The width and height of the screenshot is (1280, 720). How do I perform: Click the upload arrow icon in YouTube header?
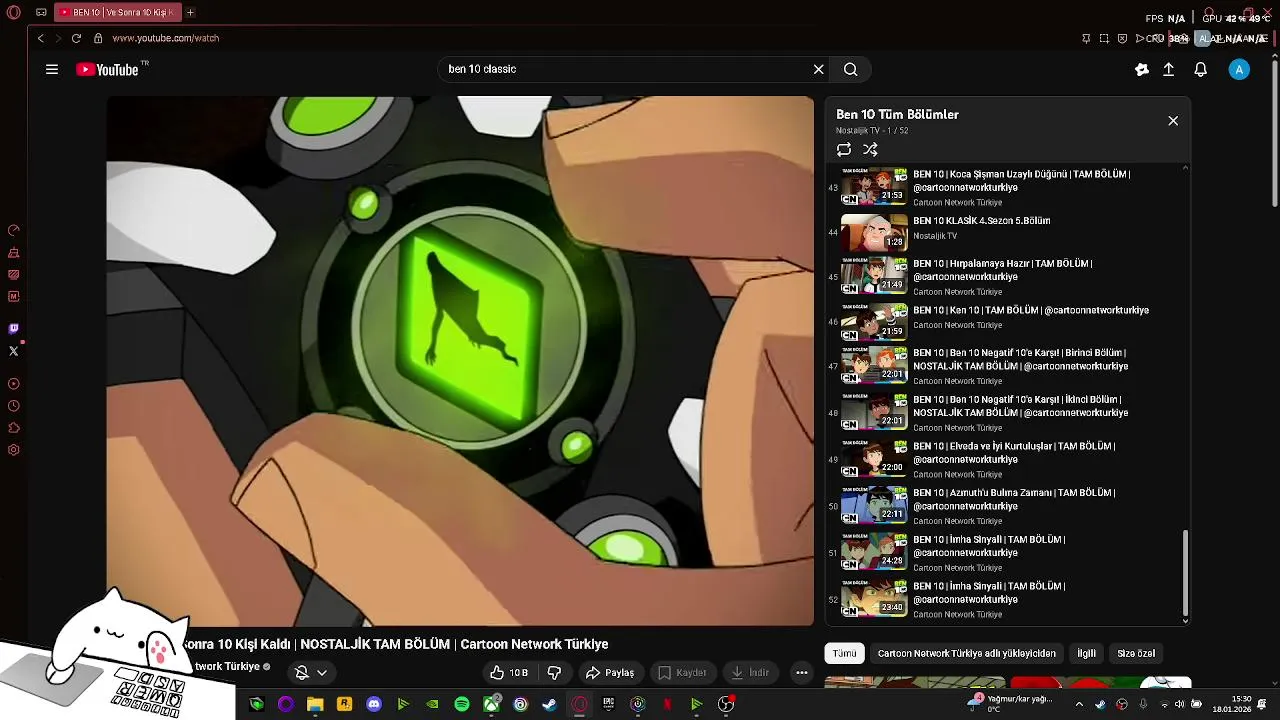(x=1168, y=69)
